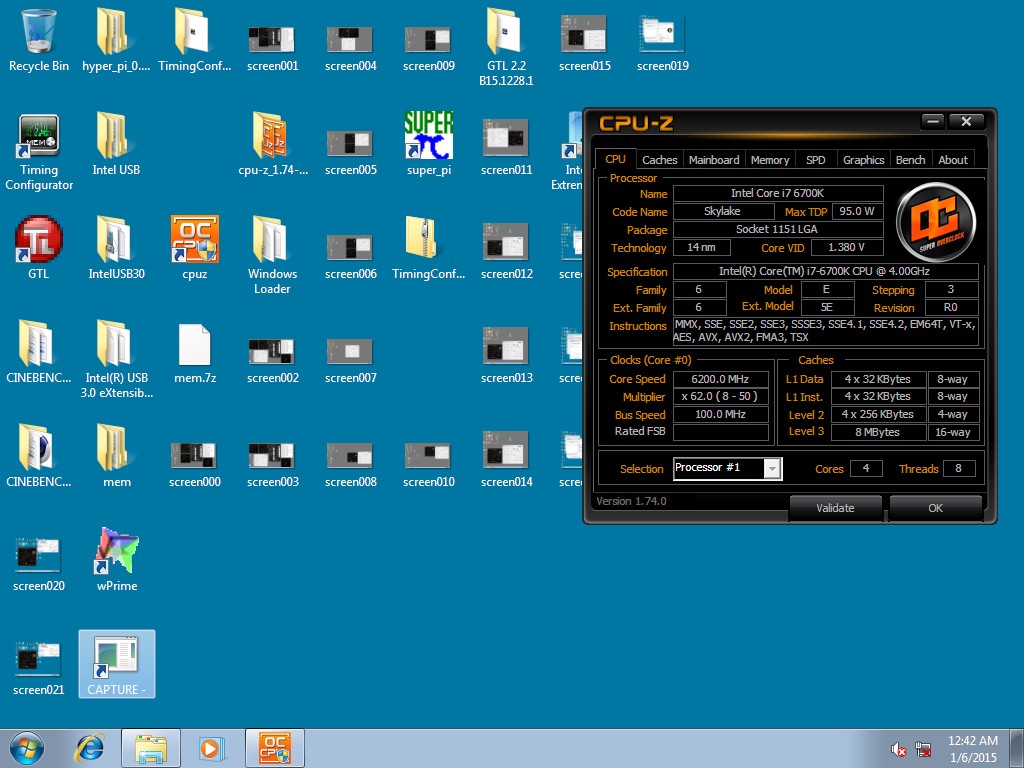Screen dimensions: 1024x768
Task: Click the Validate button in CPU-Z
Action: [x=835, y=508]
